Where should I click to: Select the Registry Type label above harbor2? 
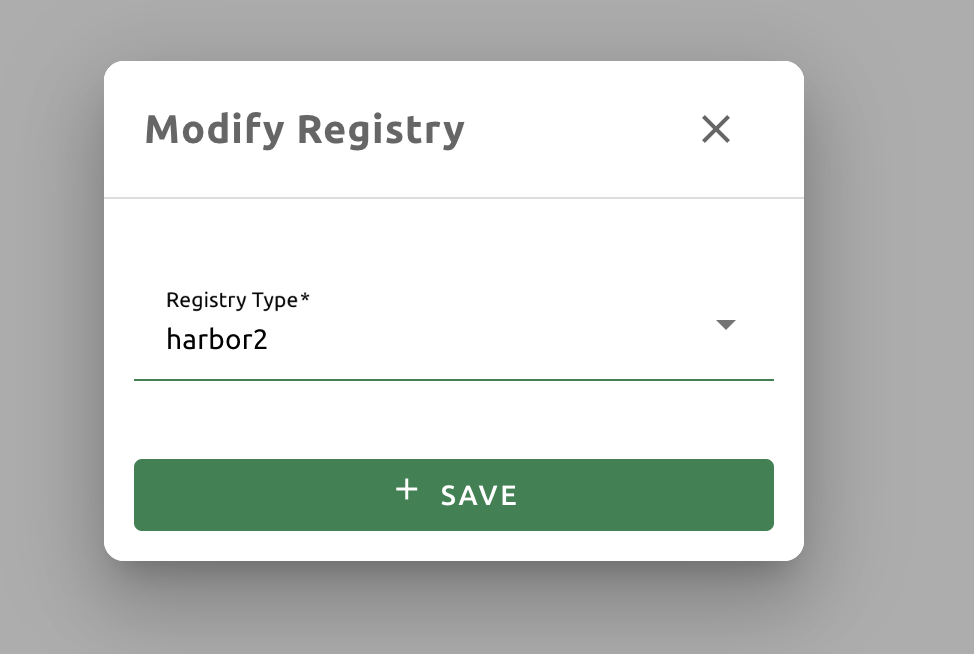[237, 299]
